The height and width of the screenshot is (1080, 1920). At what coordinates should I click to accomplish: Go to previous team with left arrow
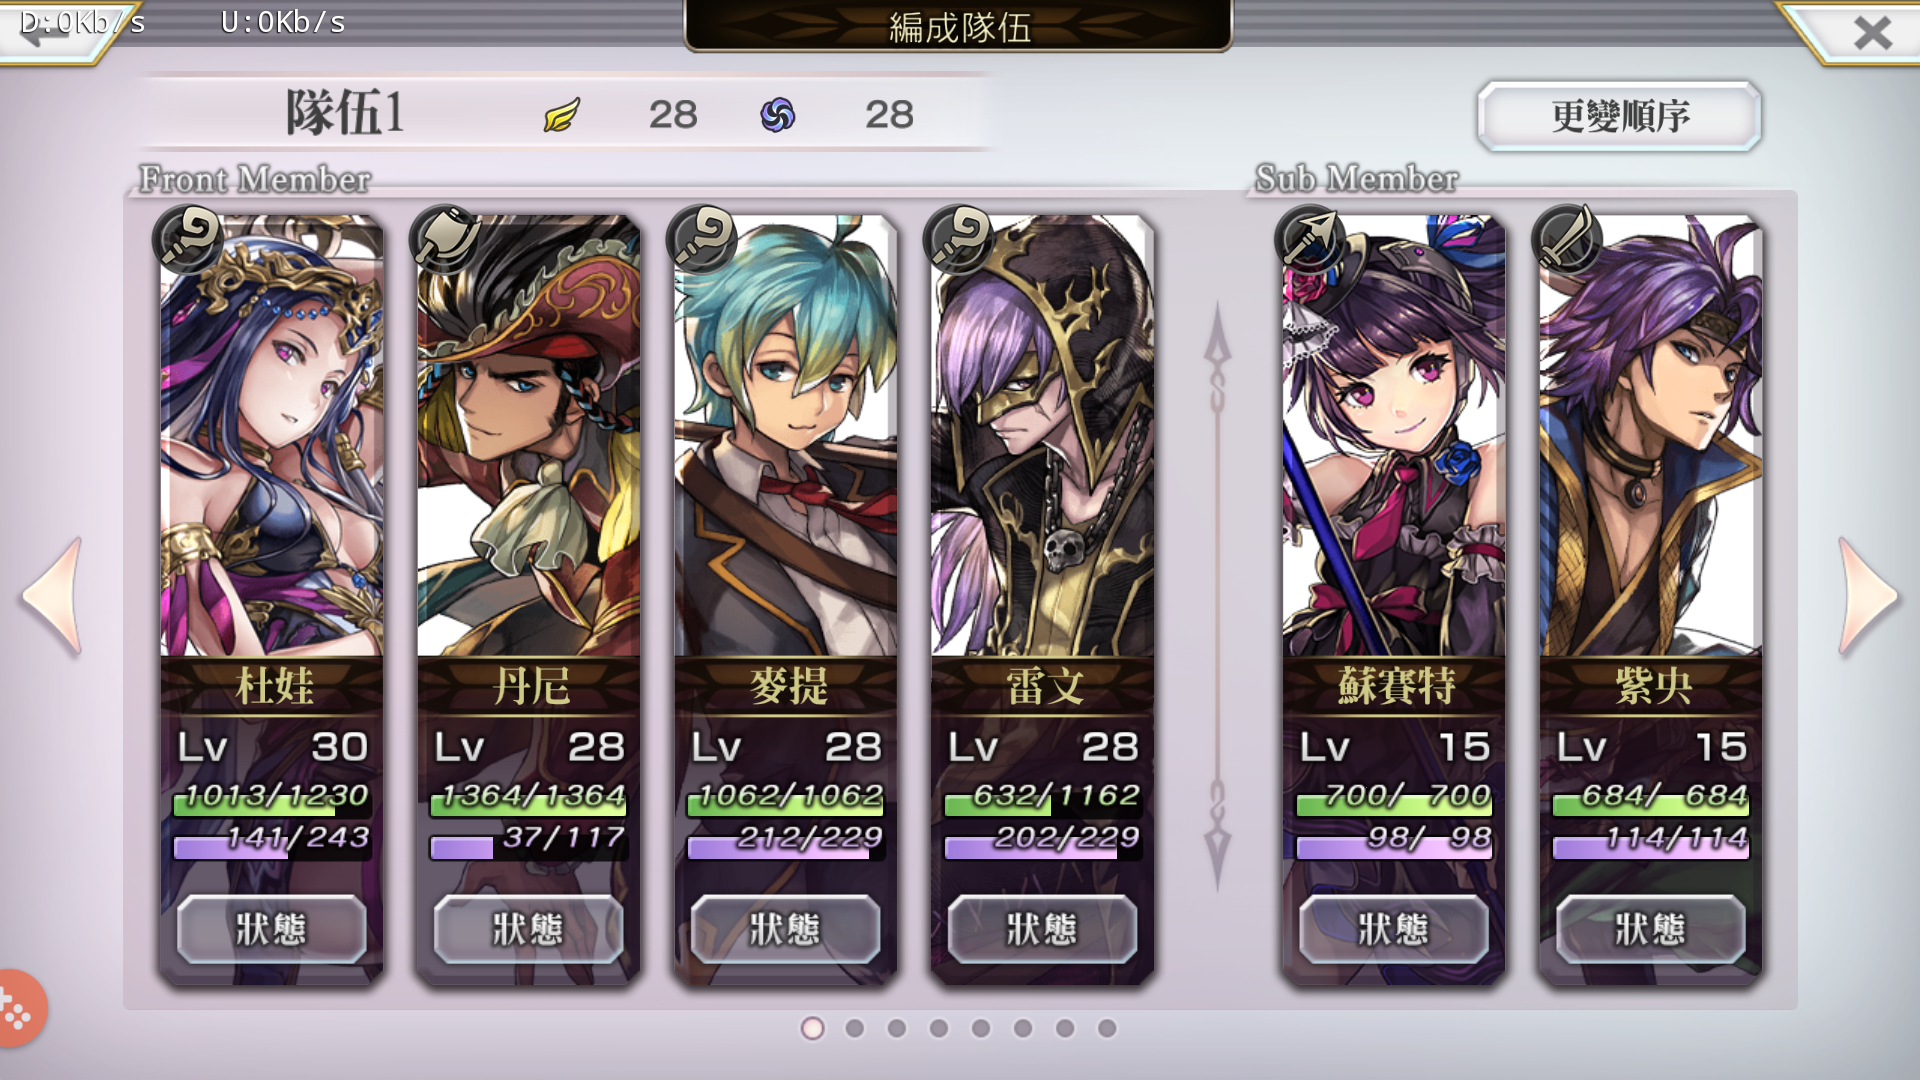click(x=52, y=597)
